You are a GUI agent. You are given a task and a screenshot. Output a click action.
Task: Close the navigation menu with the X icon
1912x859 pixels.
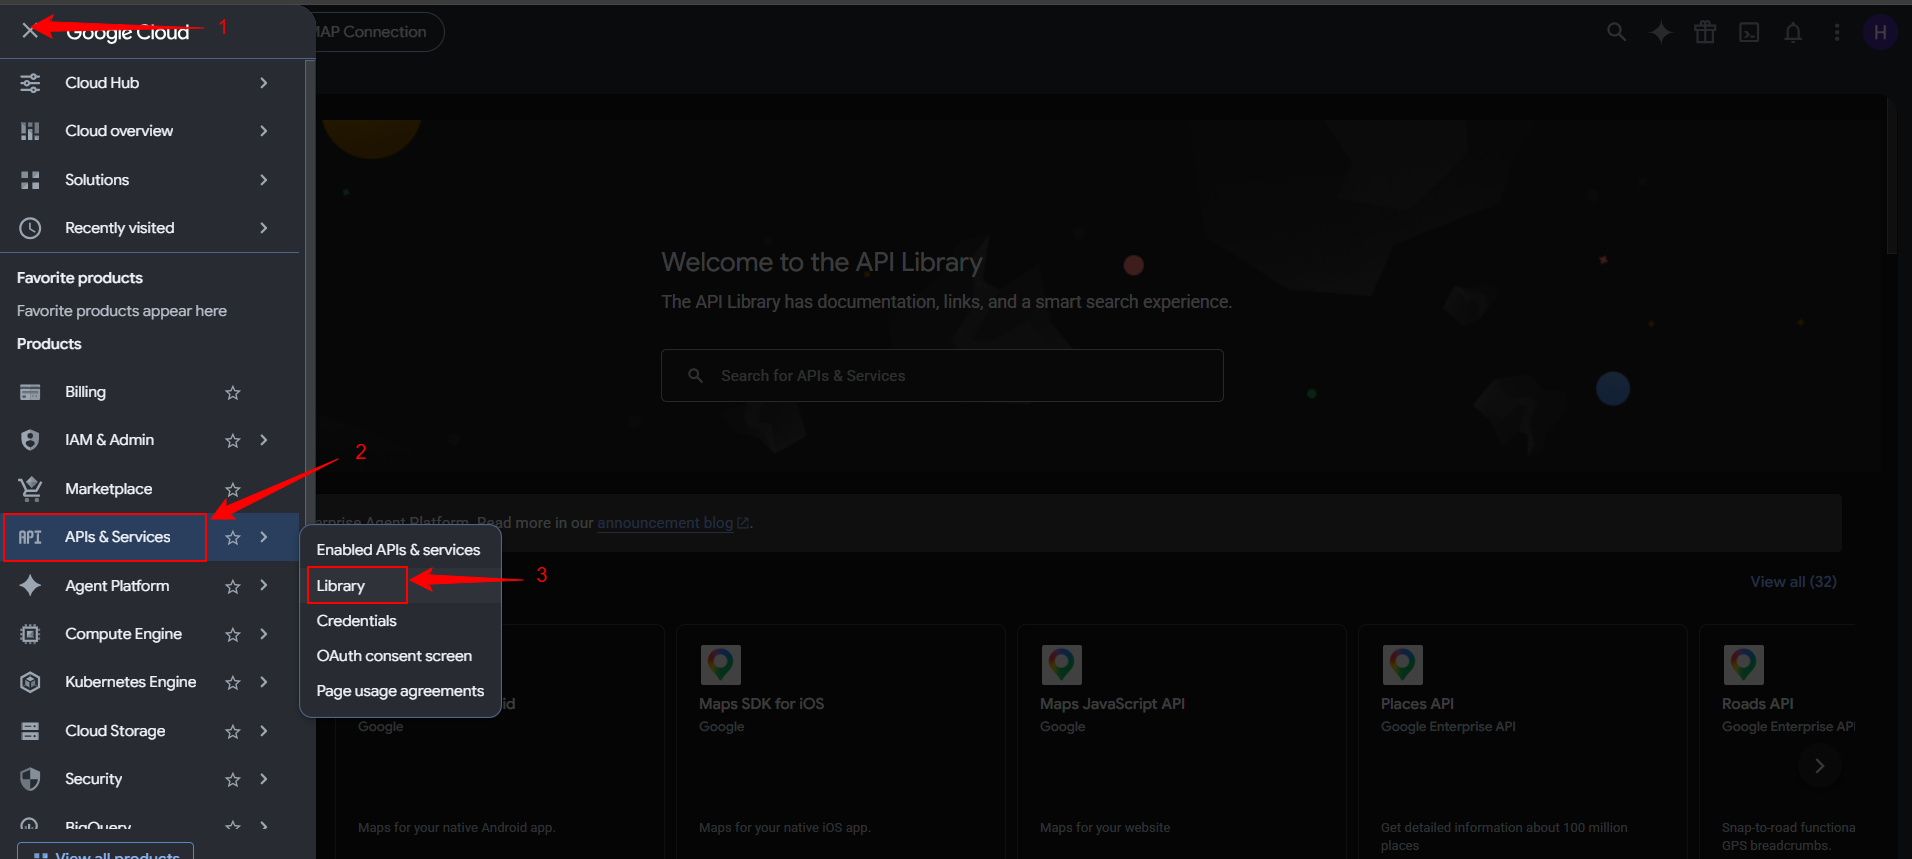(x=30, y=30)
